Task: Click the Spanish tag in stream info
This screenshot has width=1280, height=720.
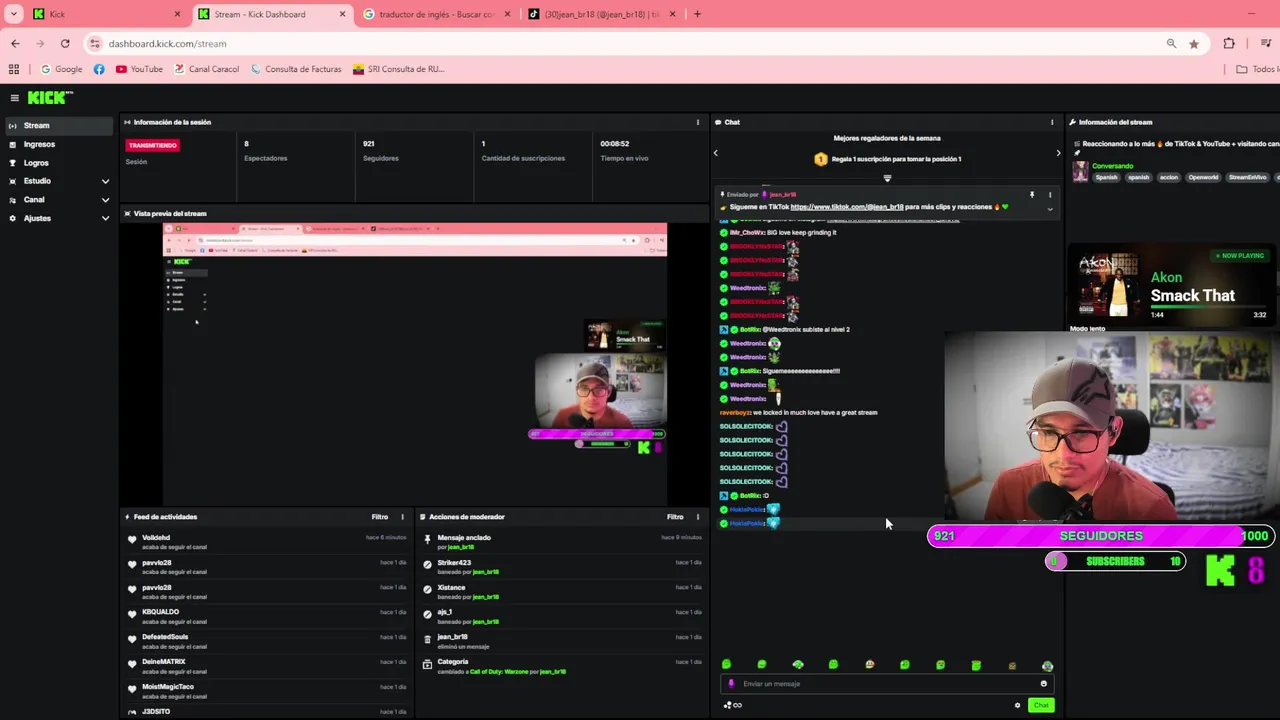Action: [x=1106, y=177]
